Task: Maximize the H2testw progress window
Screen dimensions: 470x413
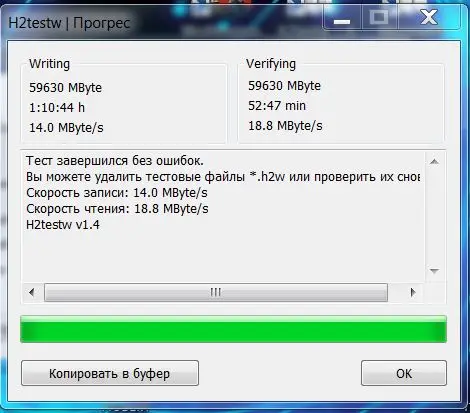Action: coord(379,17)
